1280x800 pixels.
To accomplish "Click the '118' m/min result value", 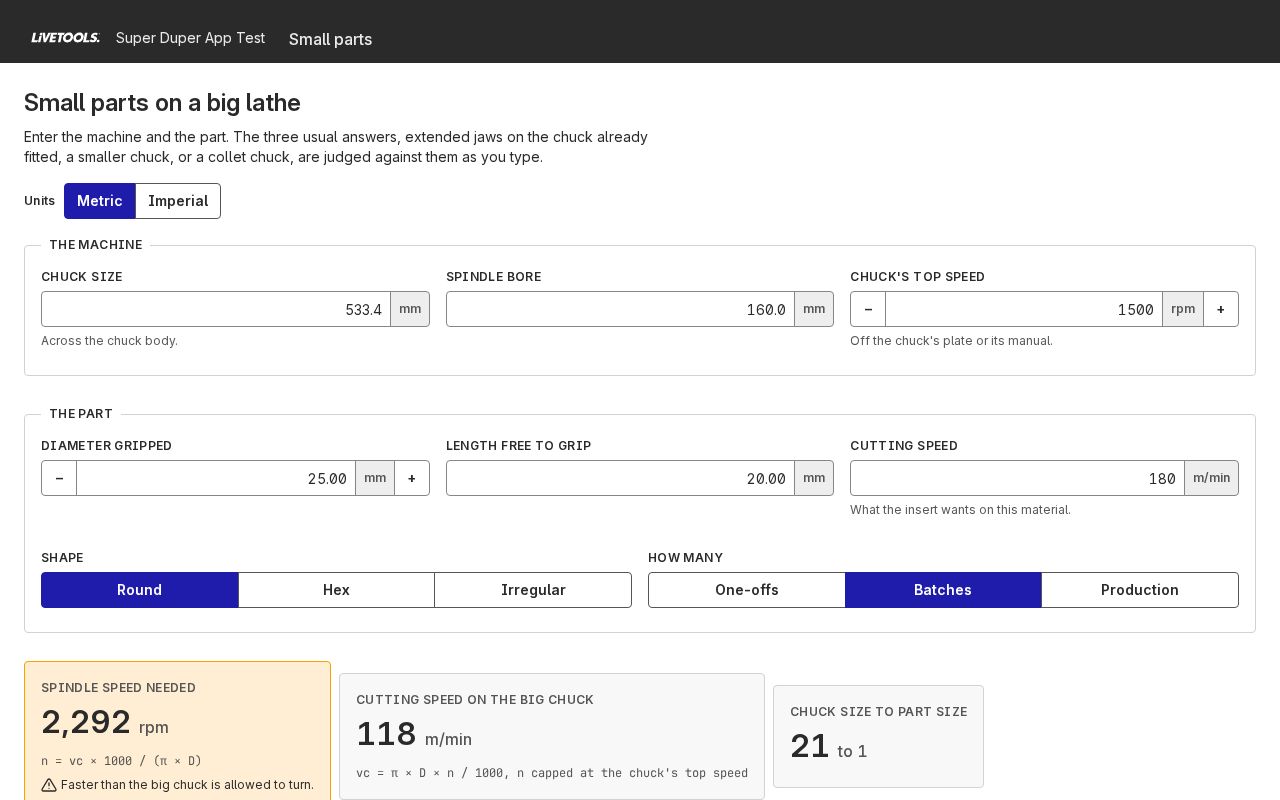I will tap(386, 734).
